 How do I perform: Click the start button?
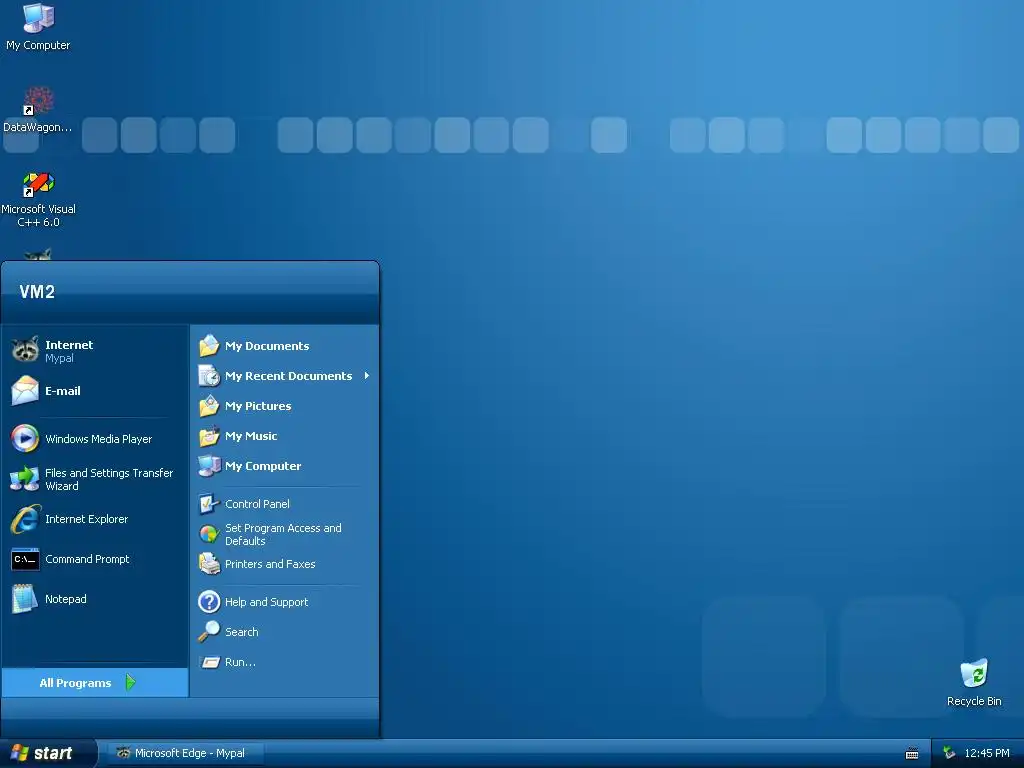pyautogui.click(x=48, y=753)
